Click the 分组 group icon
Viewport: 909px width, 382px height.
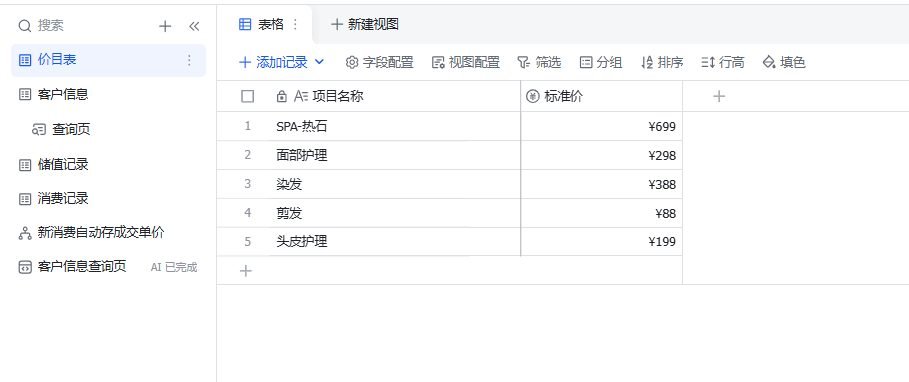point(586,63)
